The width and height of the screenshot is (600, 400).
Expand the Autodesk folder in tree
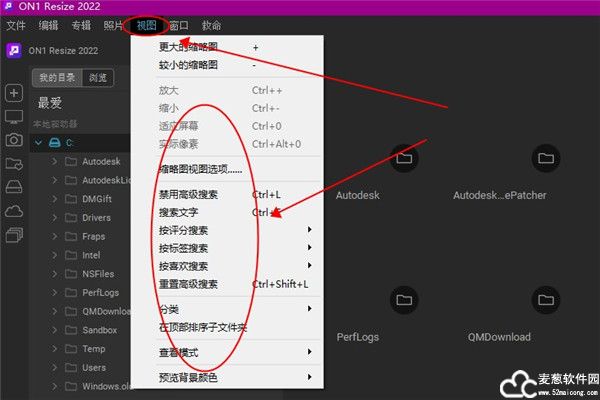(54, 162)
